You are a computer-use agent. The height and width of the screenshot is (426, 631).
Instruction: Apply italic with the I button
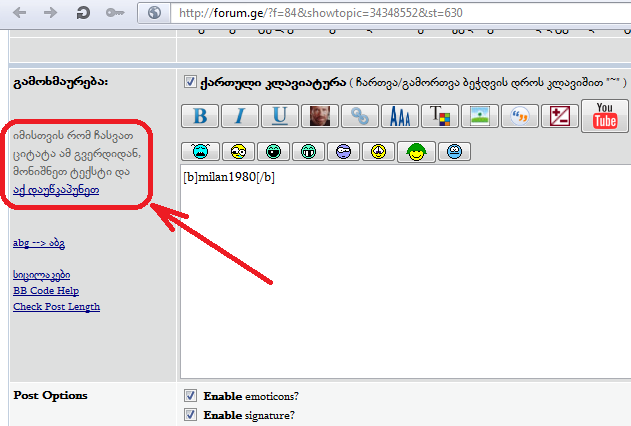tap(240, 116)
